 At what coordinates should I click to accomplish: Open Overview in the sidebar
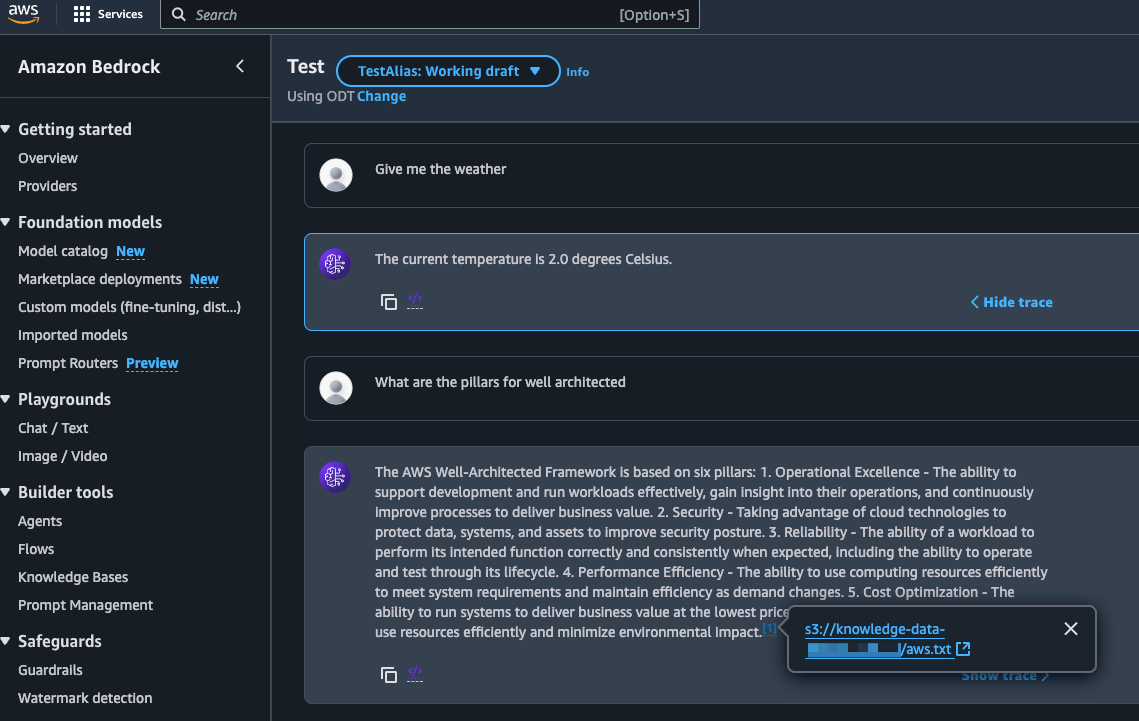tap(48, 158)
